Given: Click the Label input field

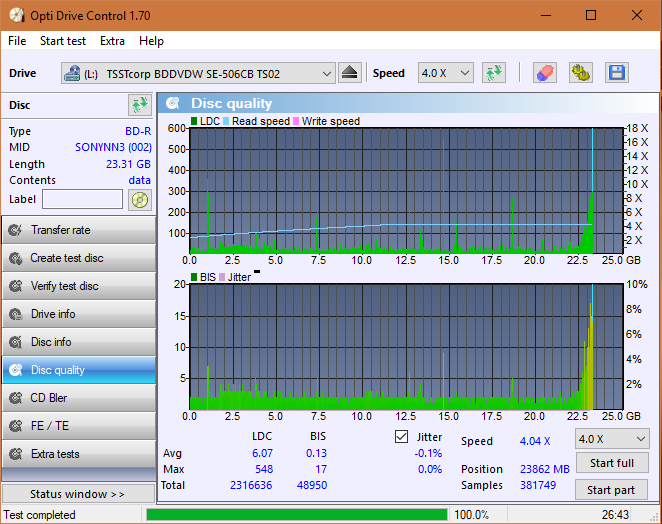Looking at the screenshot, I should [82, 199].
